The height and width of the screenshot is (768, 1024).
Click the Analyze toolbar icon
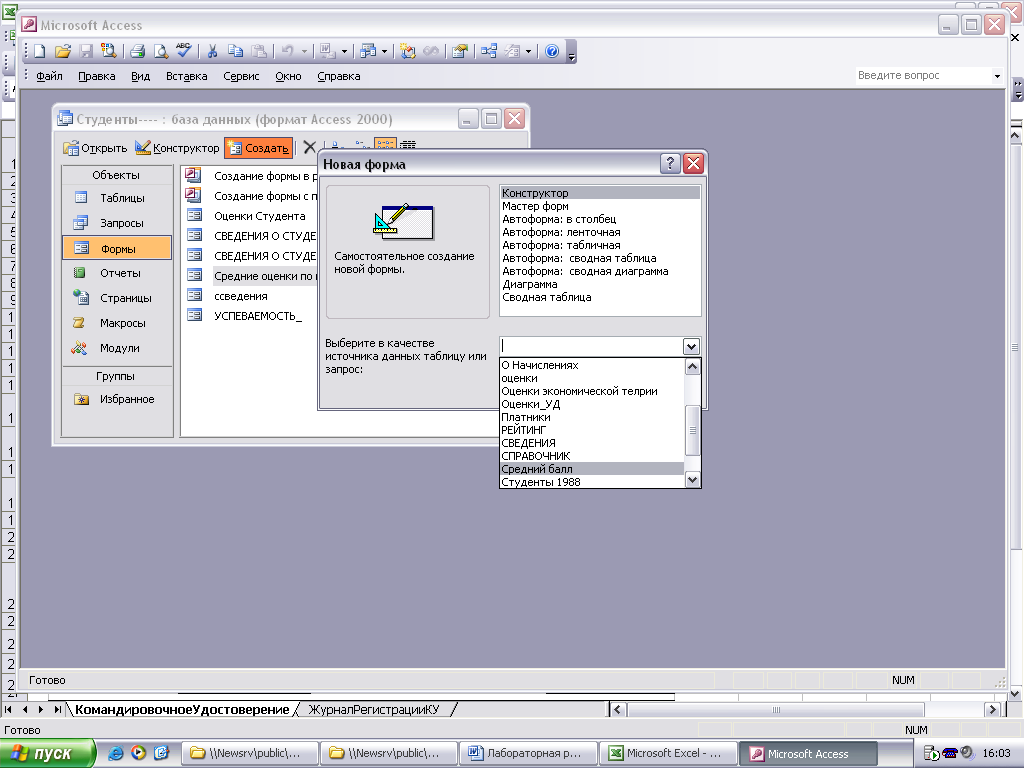point(368,51)
